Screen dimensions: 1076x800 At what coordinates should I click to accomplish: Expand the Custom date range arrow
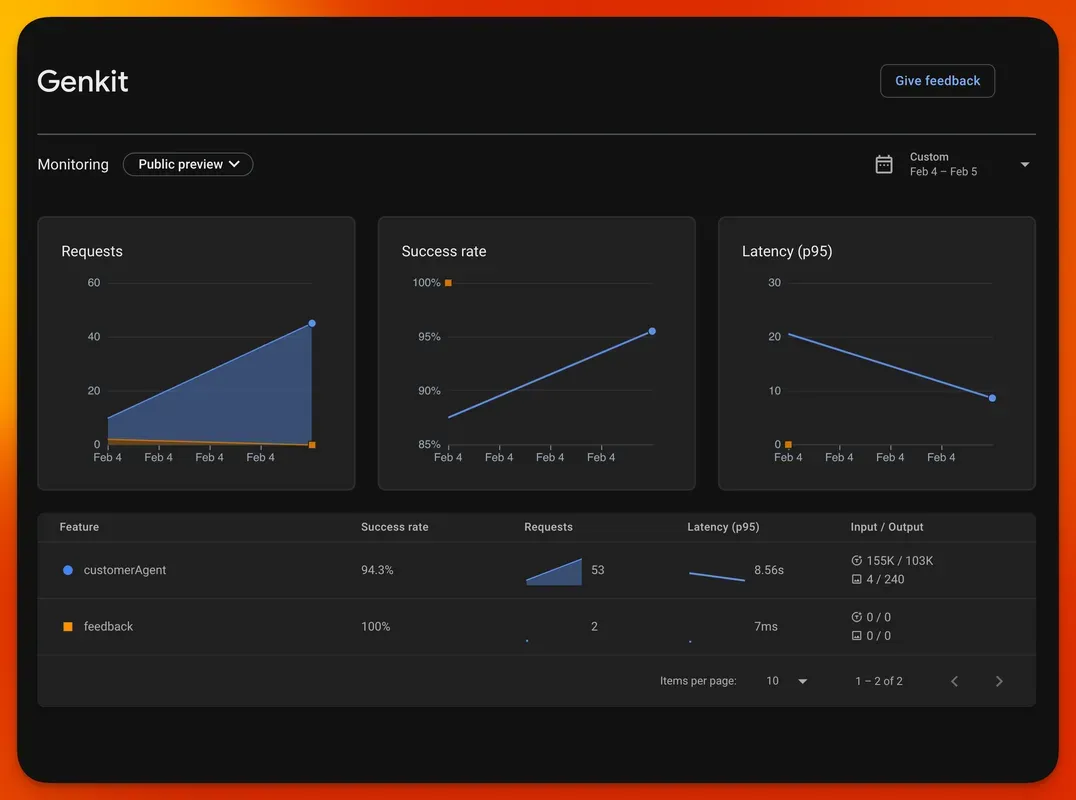tap(1024, 165)
